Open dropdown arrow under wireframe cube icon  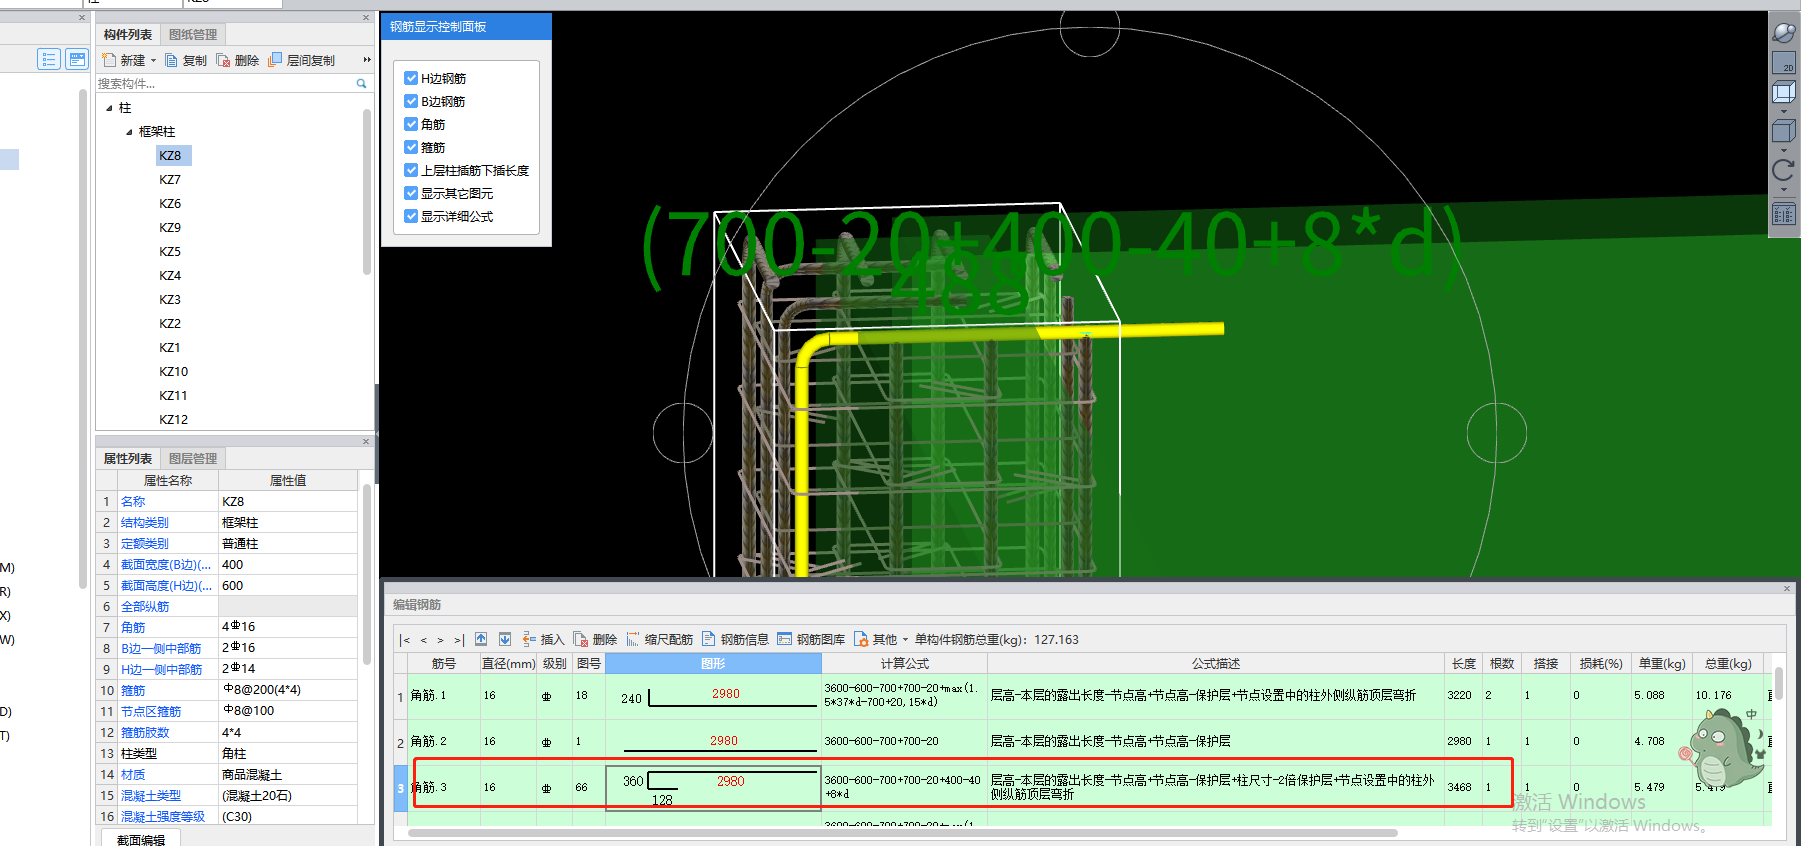pos(1784,111)
